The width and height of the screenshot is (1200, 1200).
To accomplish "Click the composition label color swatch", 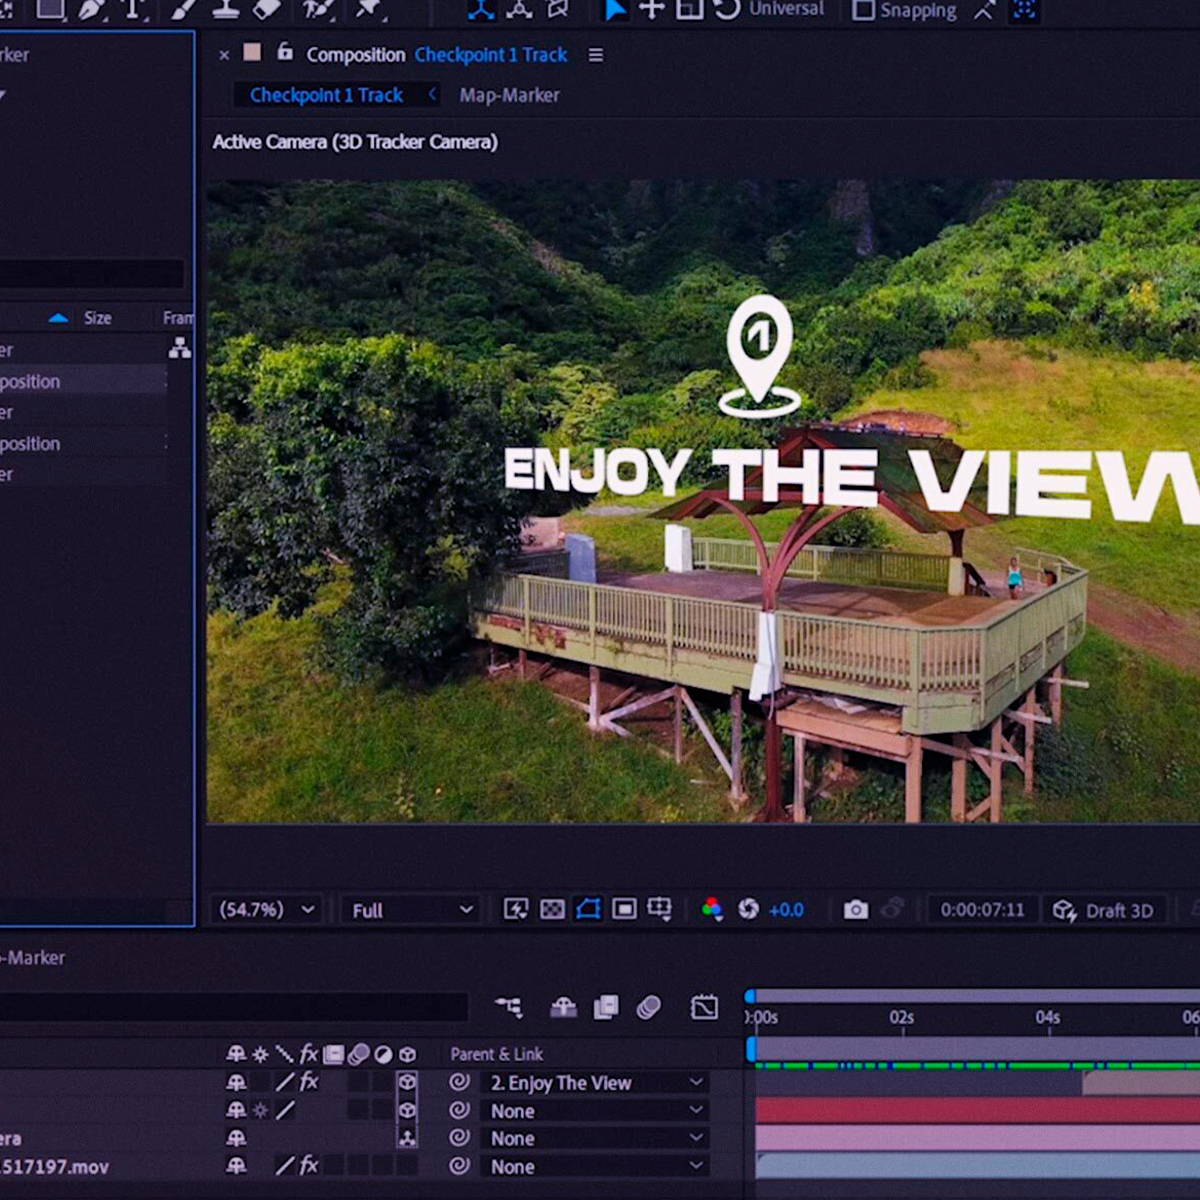I will [252, 52].
